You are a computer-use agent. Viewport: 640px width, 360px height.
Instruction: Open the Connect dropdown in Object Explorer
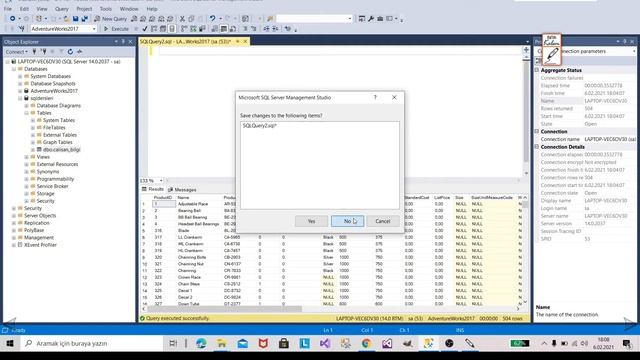pos(17,52)
